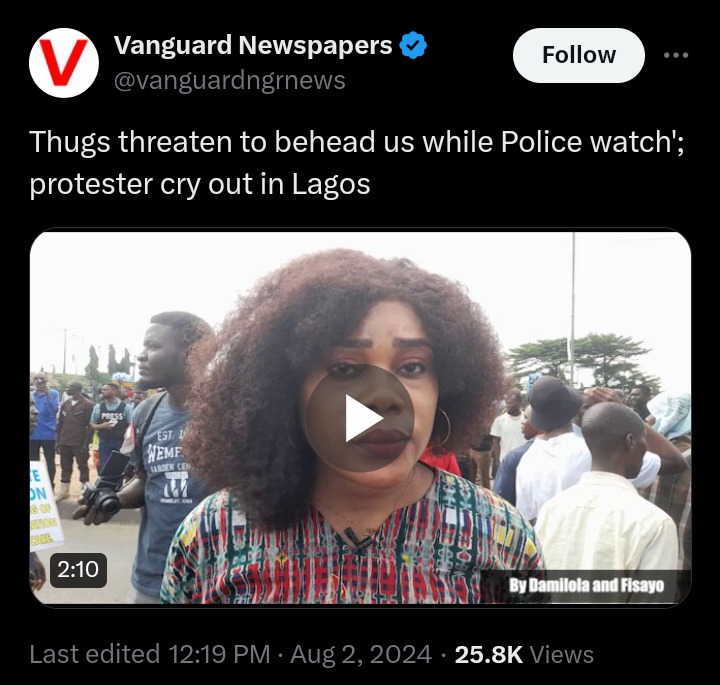Click the 2:10 video duration badge

point(78,570)
